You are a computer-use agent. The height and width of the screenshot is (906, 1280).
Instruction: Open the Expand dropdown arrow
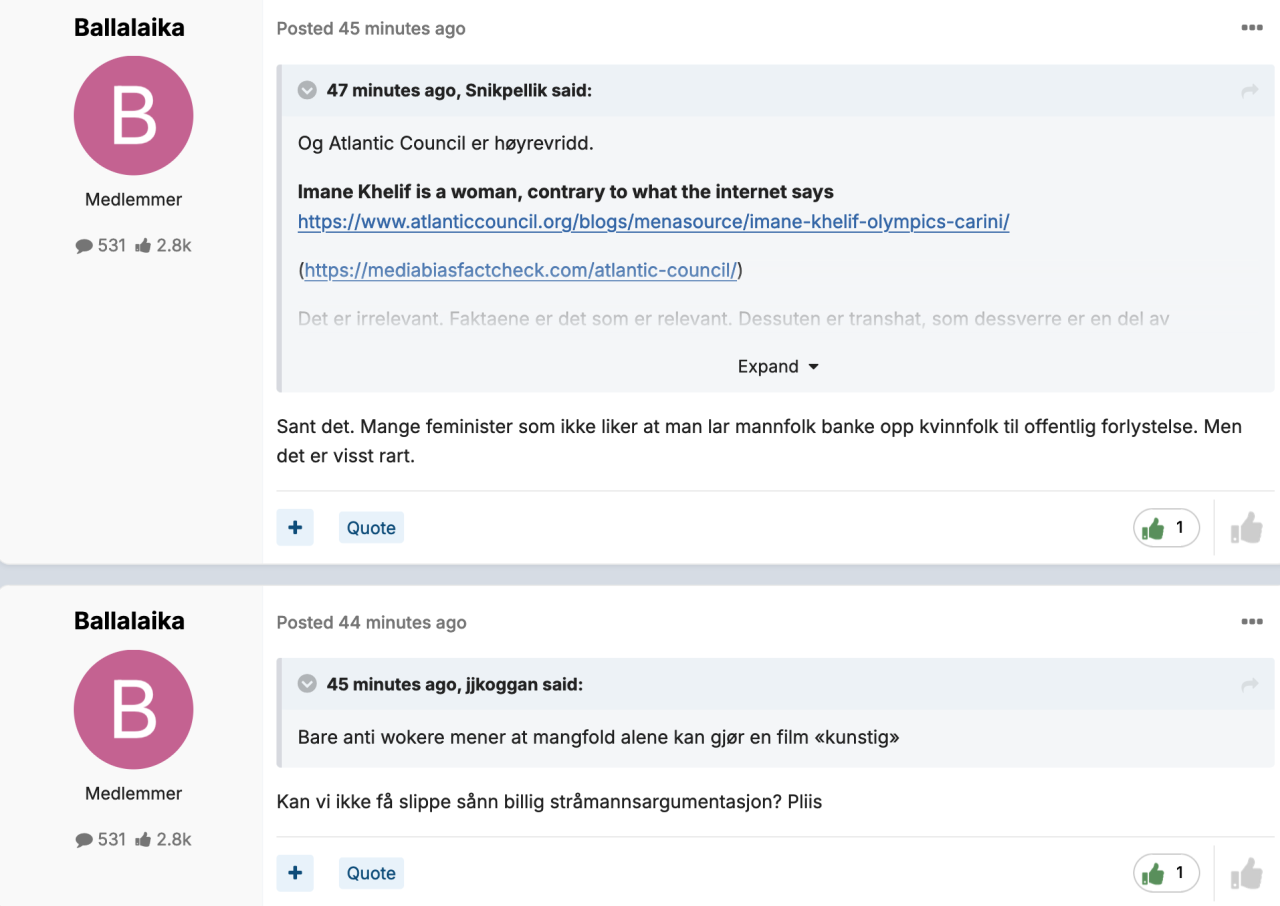pyautogui.click(x=812, y=366)
